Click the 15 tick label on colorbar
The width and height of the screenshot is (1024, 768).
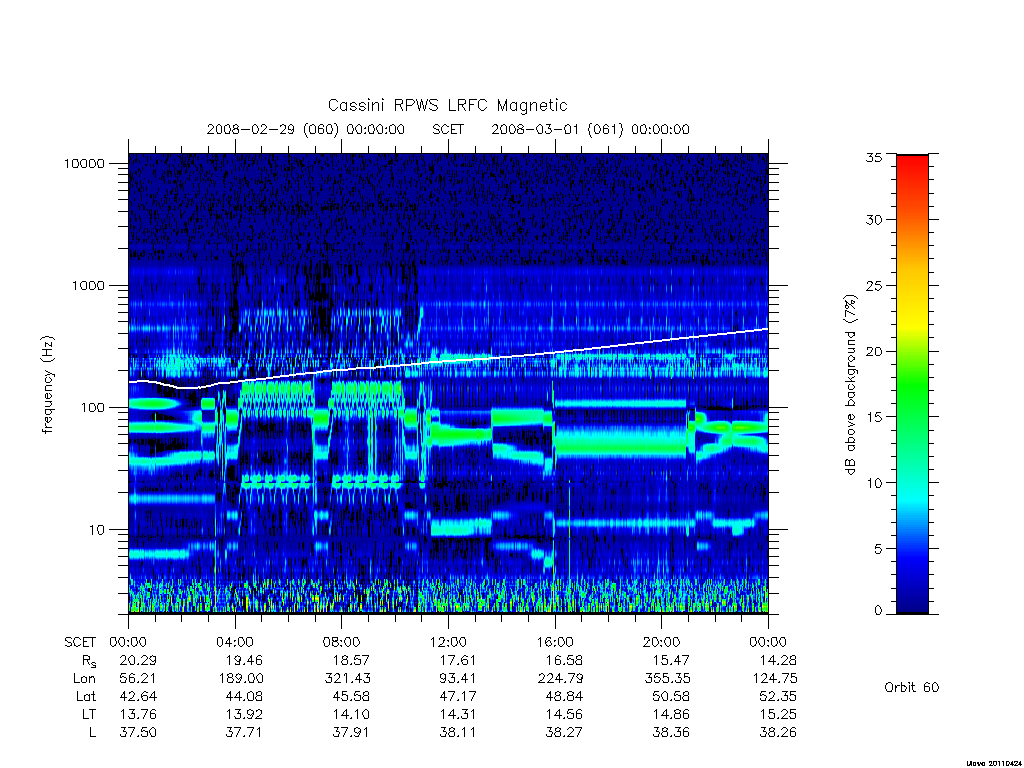click(x=873, y=417)
